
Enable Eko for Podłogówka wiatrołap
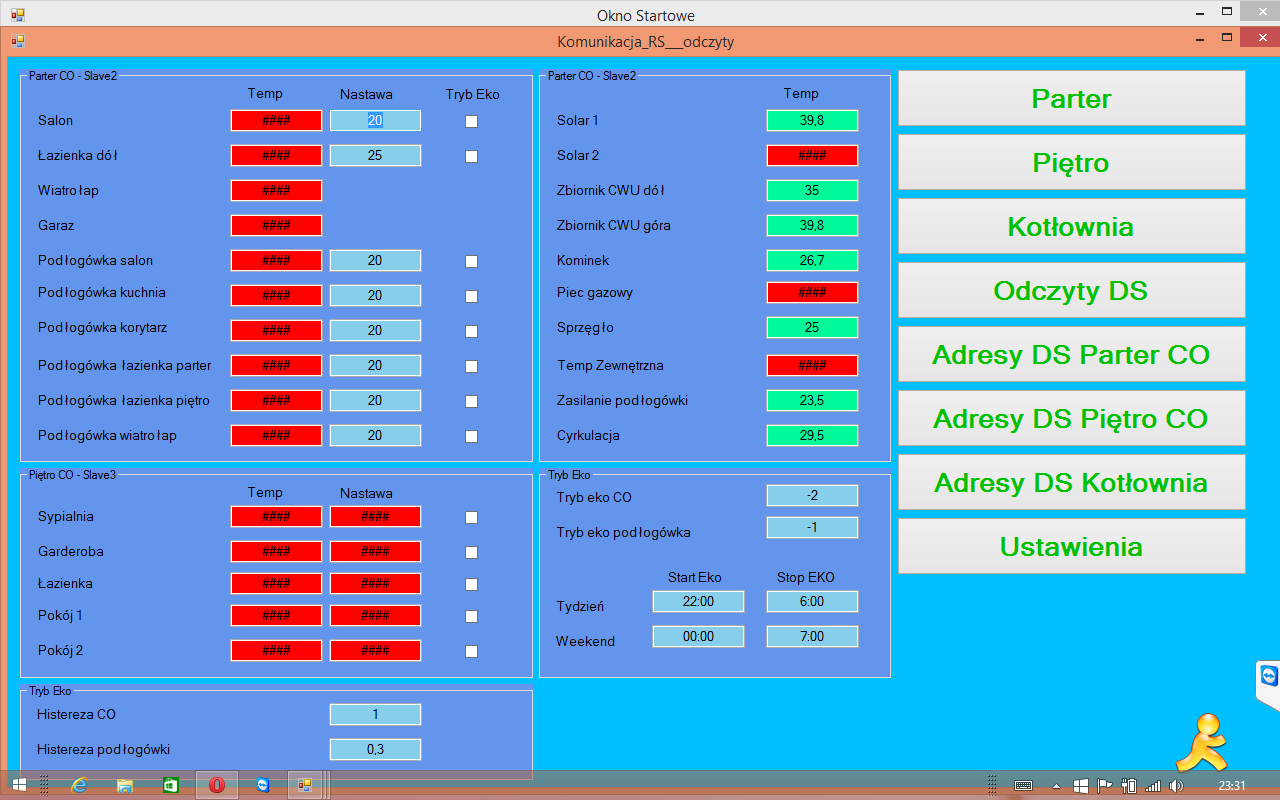[x=472, y=436]
